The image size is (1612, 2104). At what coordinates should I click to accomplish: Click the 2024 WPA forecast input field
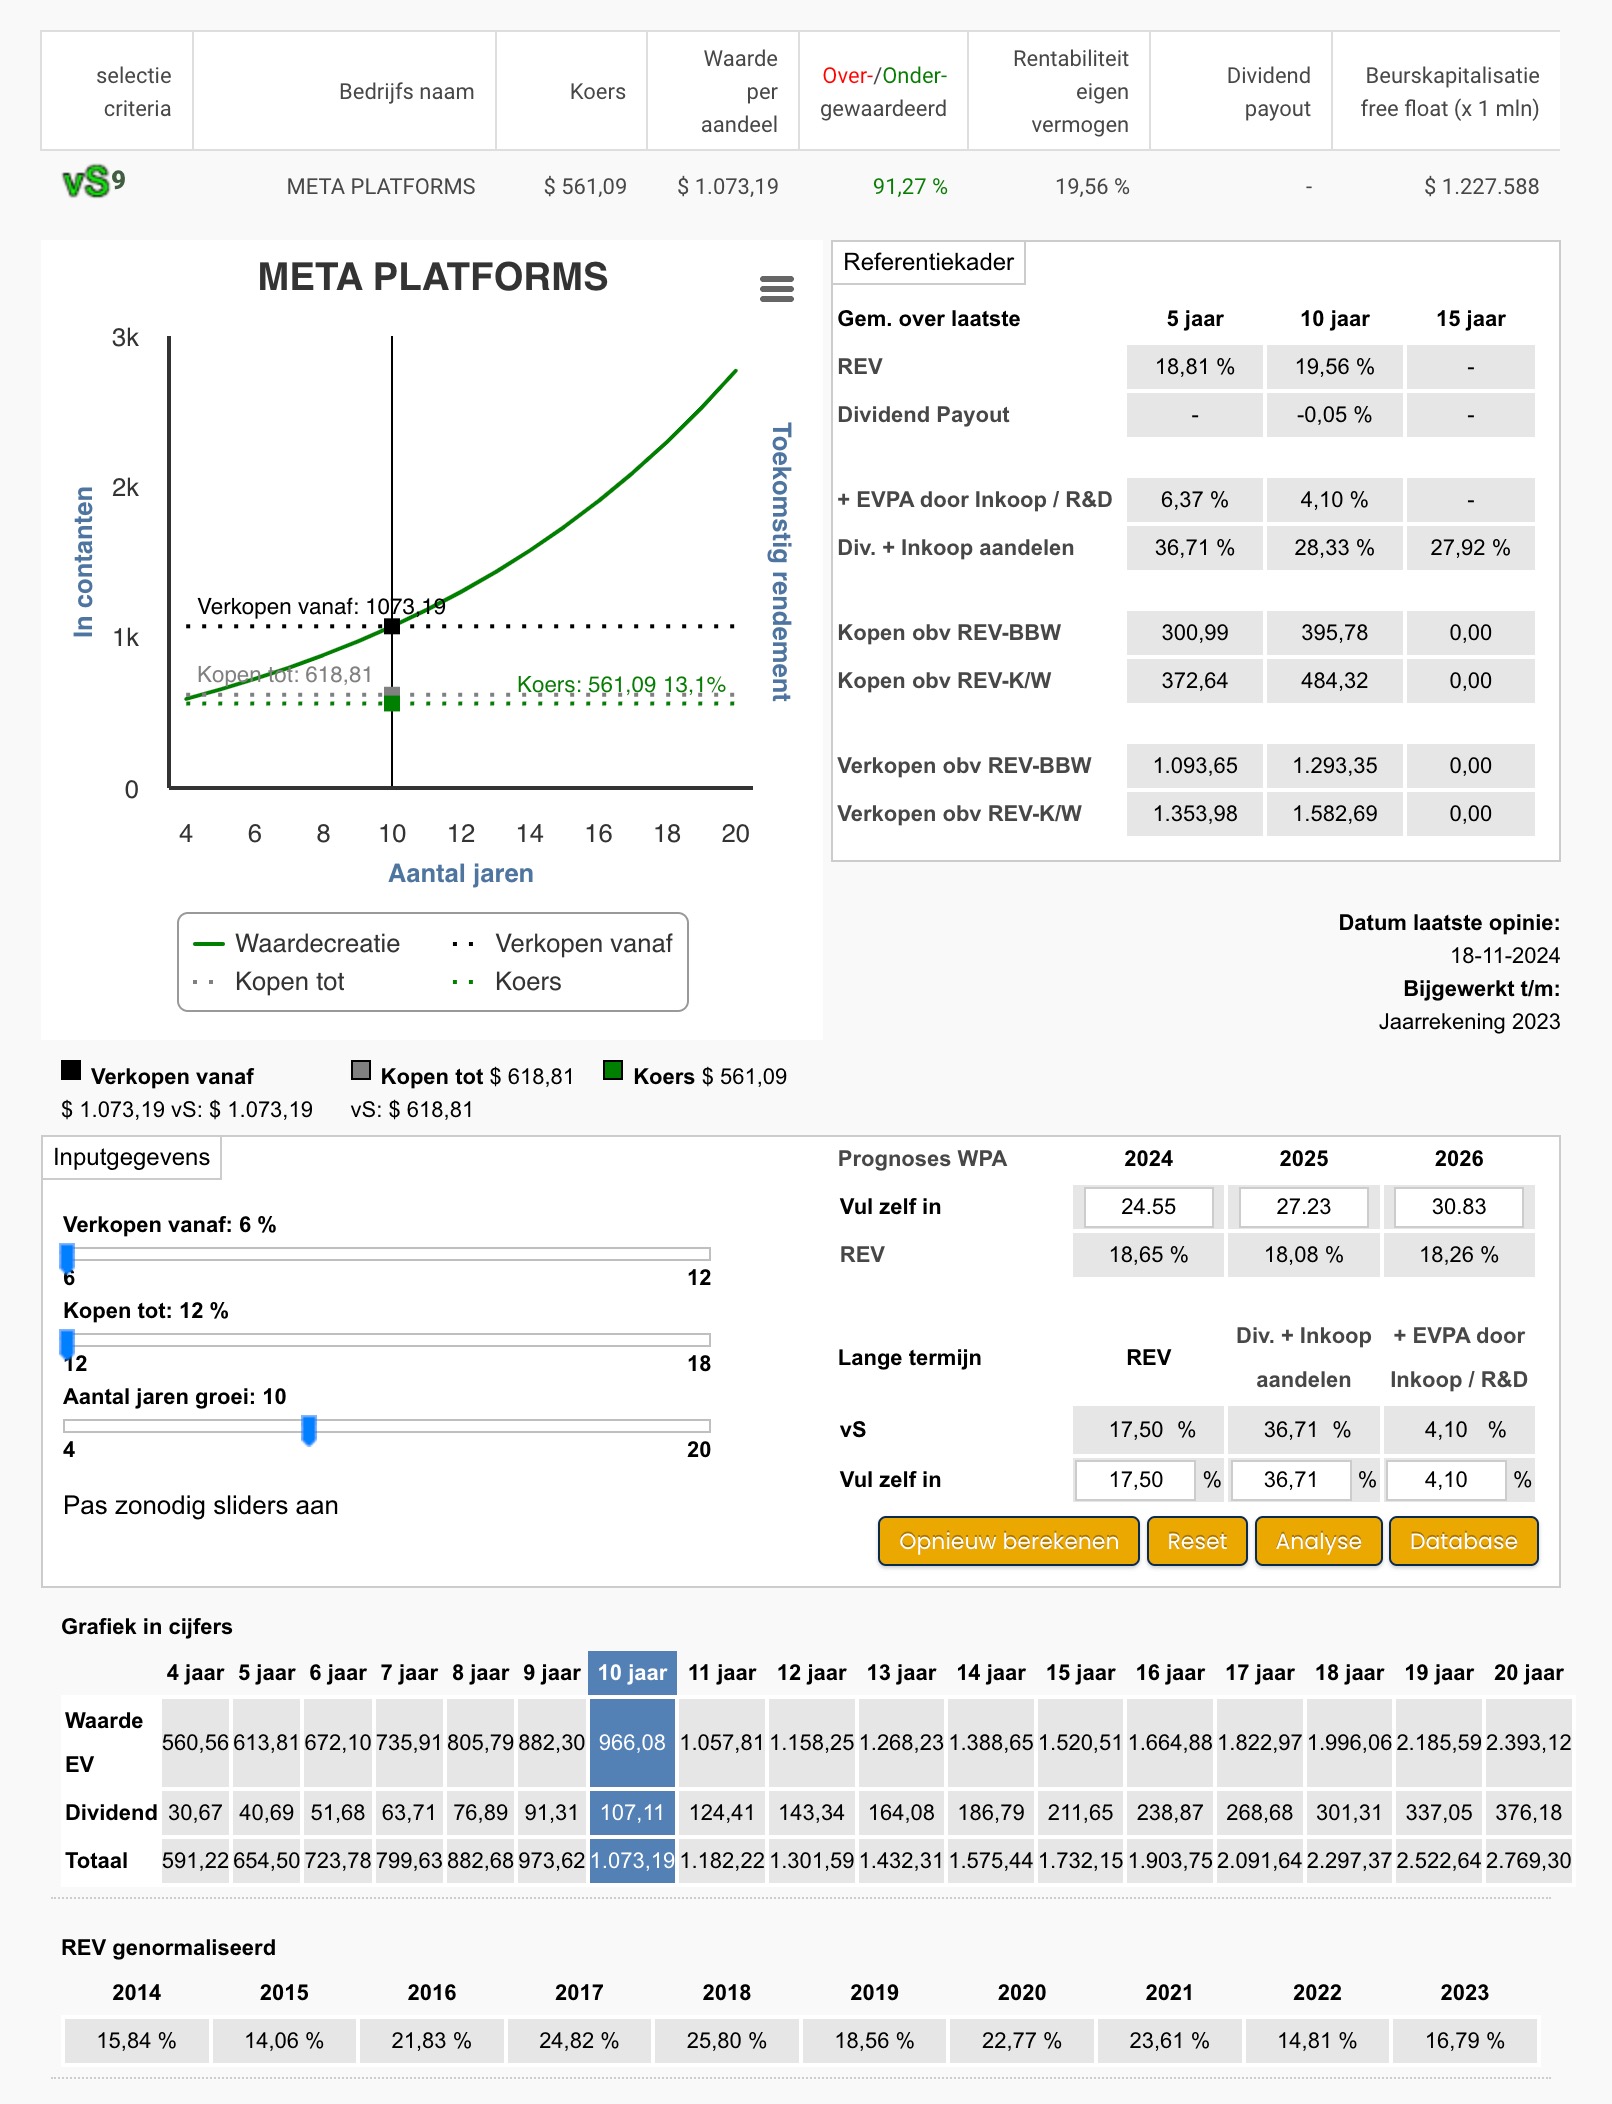(x=1147, y=1206)
